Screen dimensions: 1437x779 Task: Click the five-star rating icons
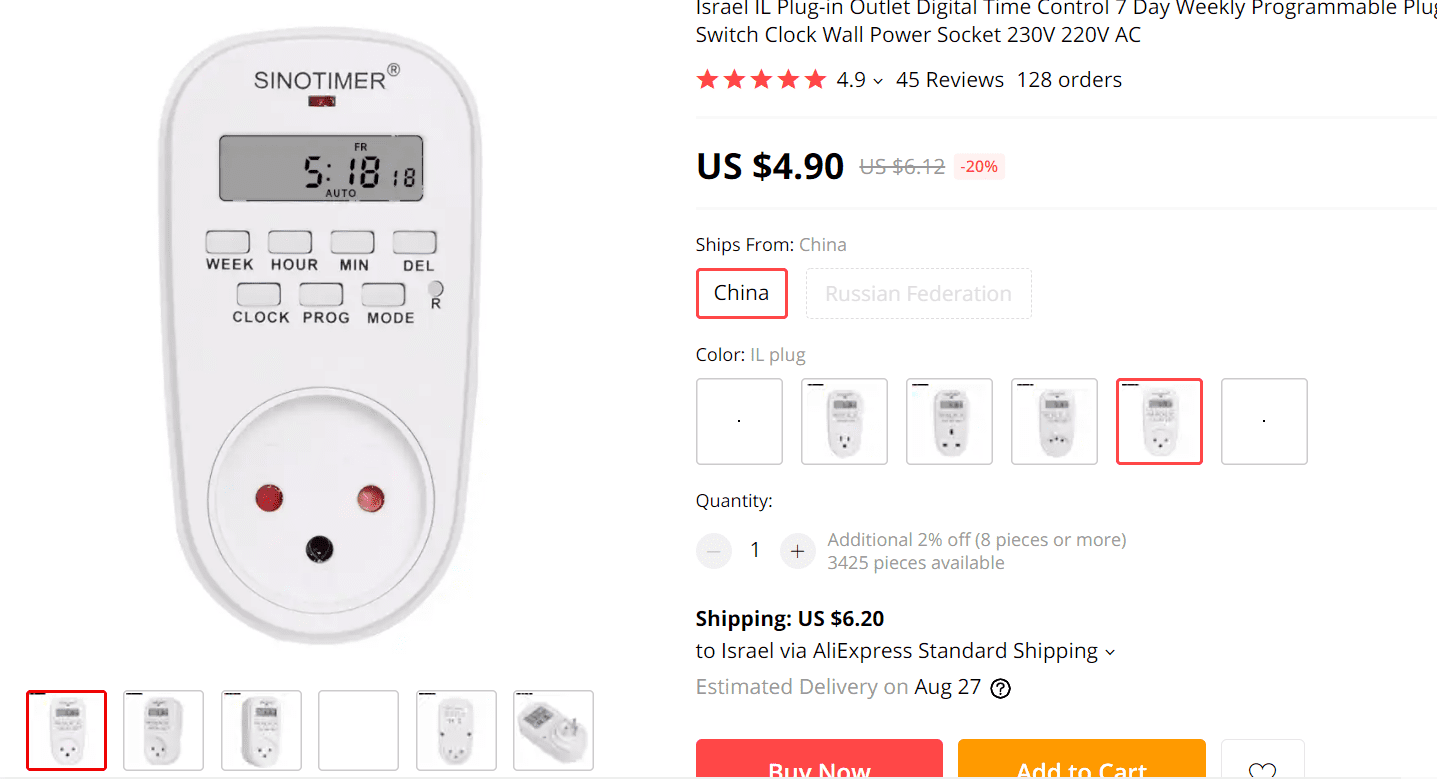coord(761,80)
